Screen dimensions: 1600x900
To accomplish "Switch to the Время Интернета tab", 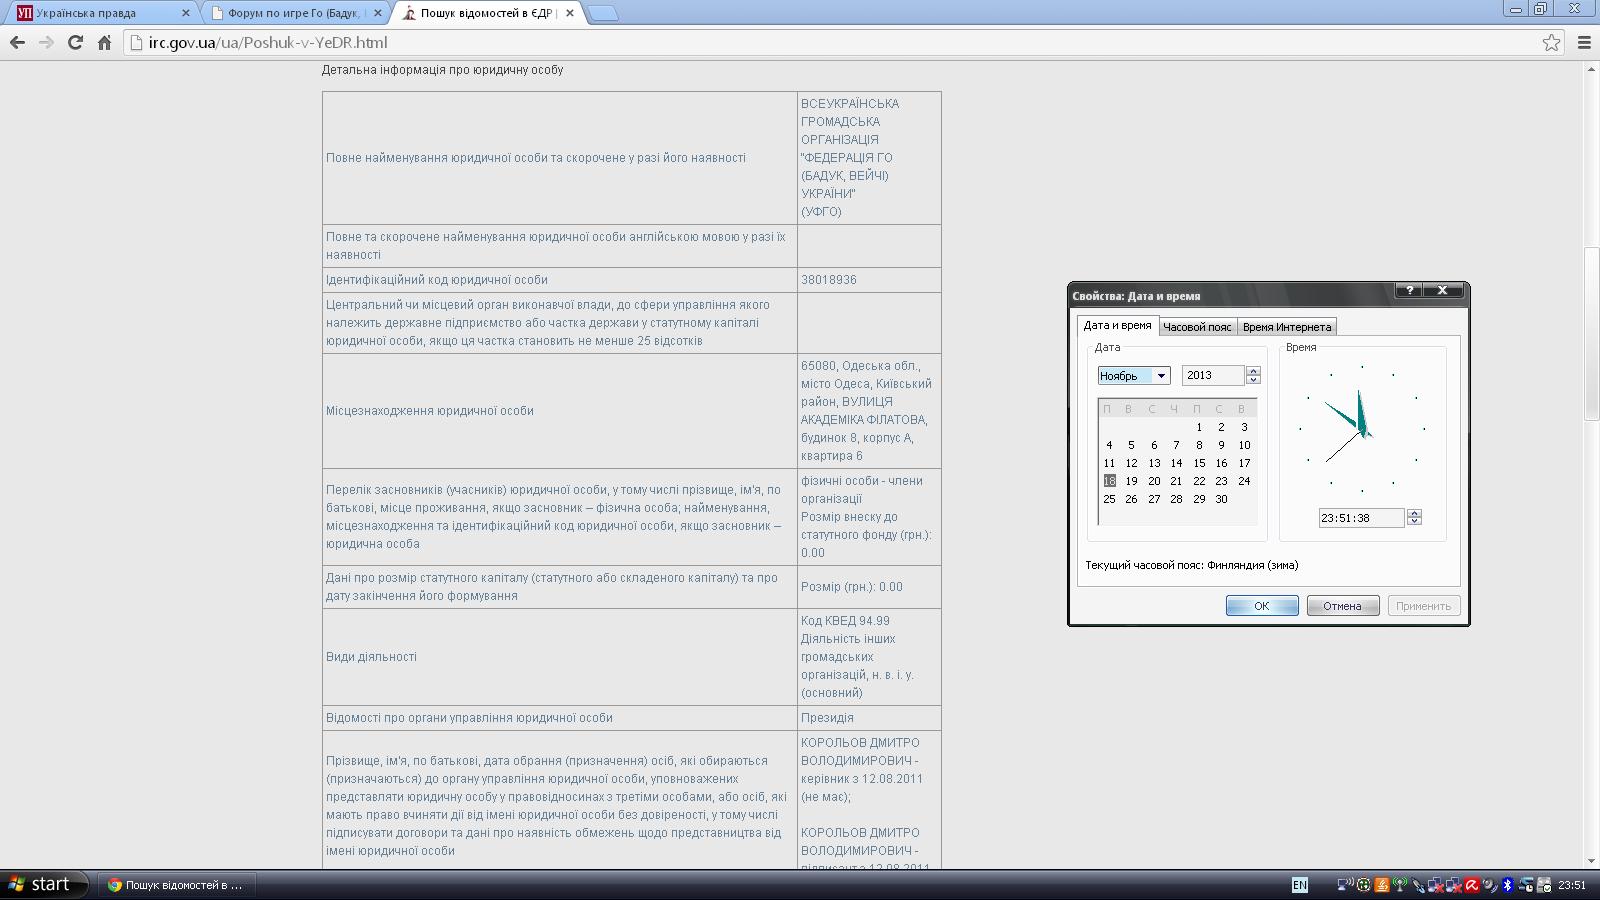I will 1286,327.
